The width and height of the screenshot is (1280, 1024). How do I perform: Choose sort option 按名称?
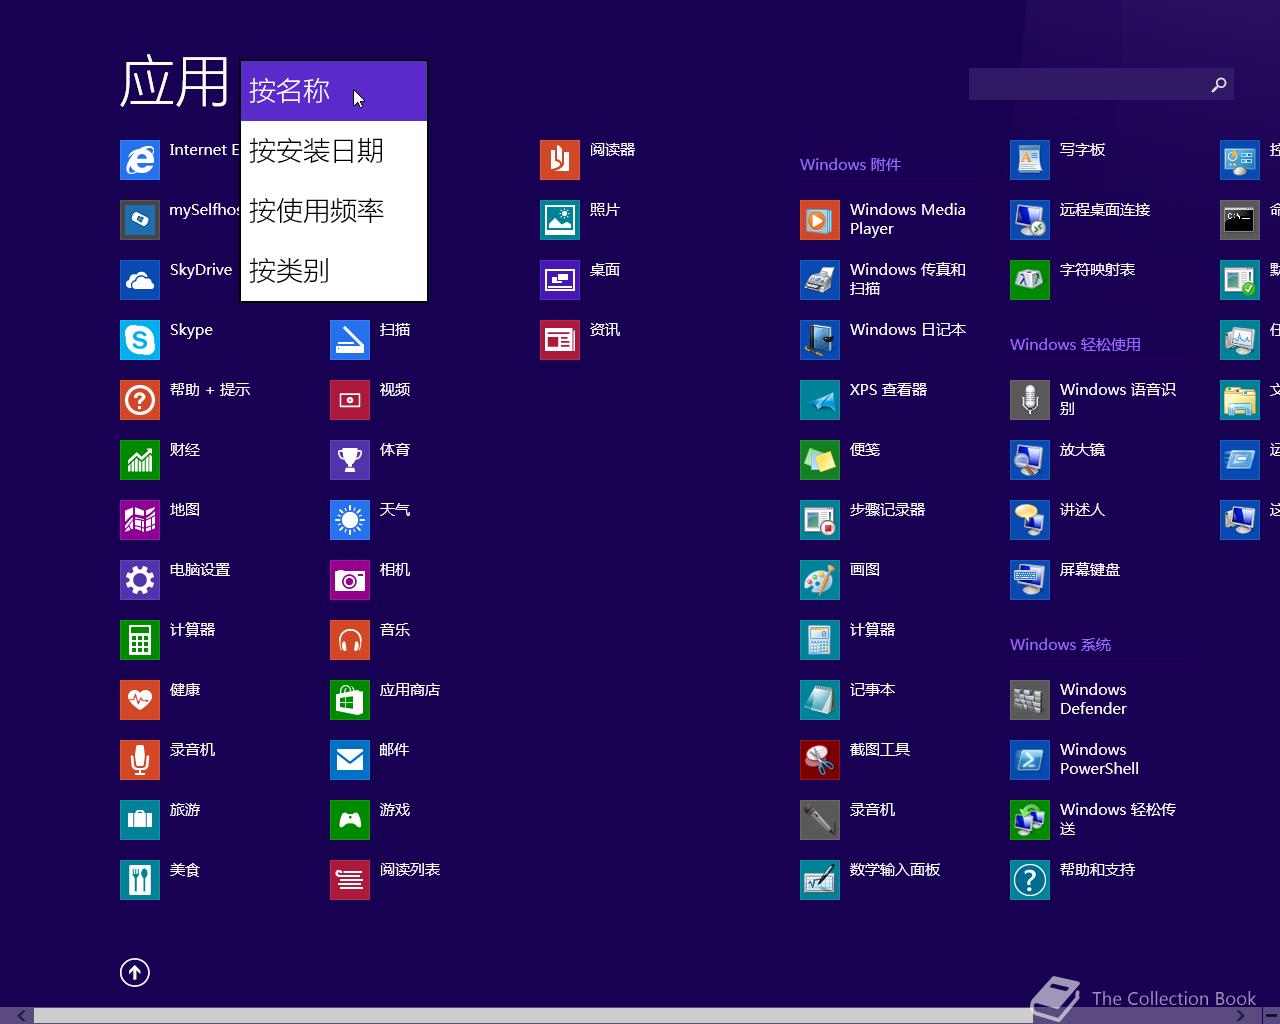coord(334,91)
